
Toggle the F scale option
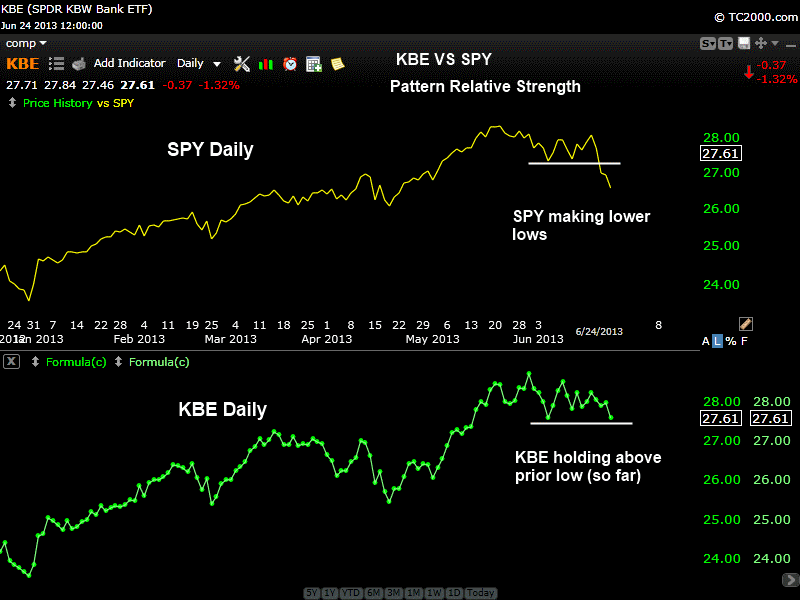[744, 341]
